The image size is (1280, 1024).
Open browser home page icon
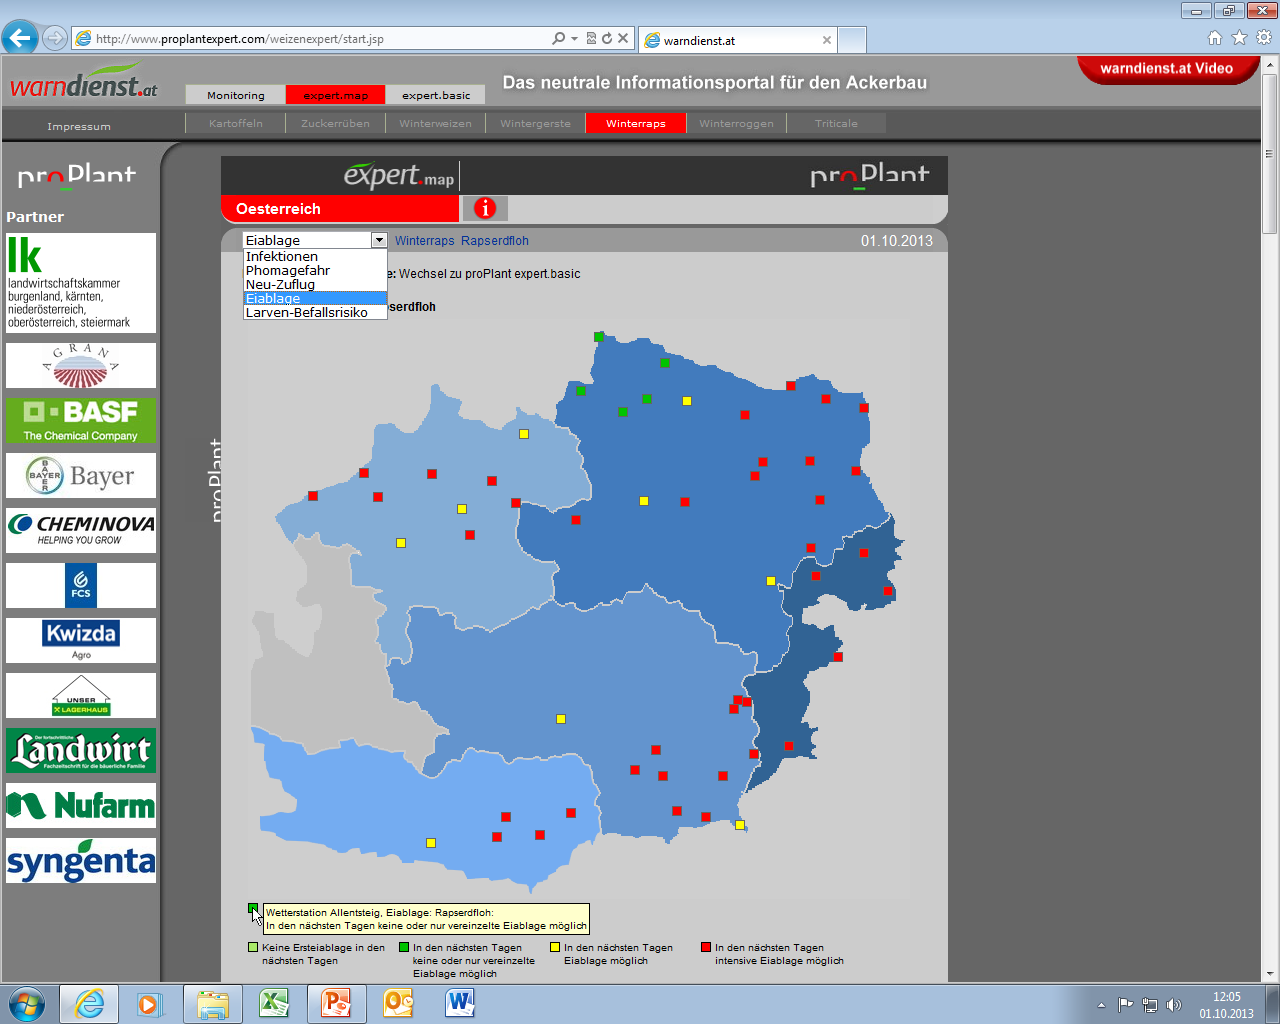point(1215,38)
